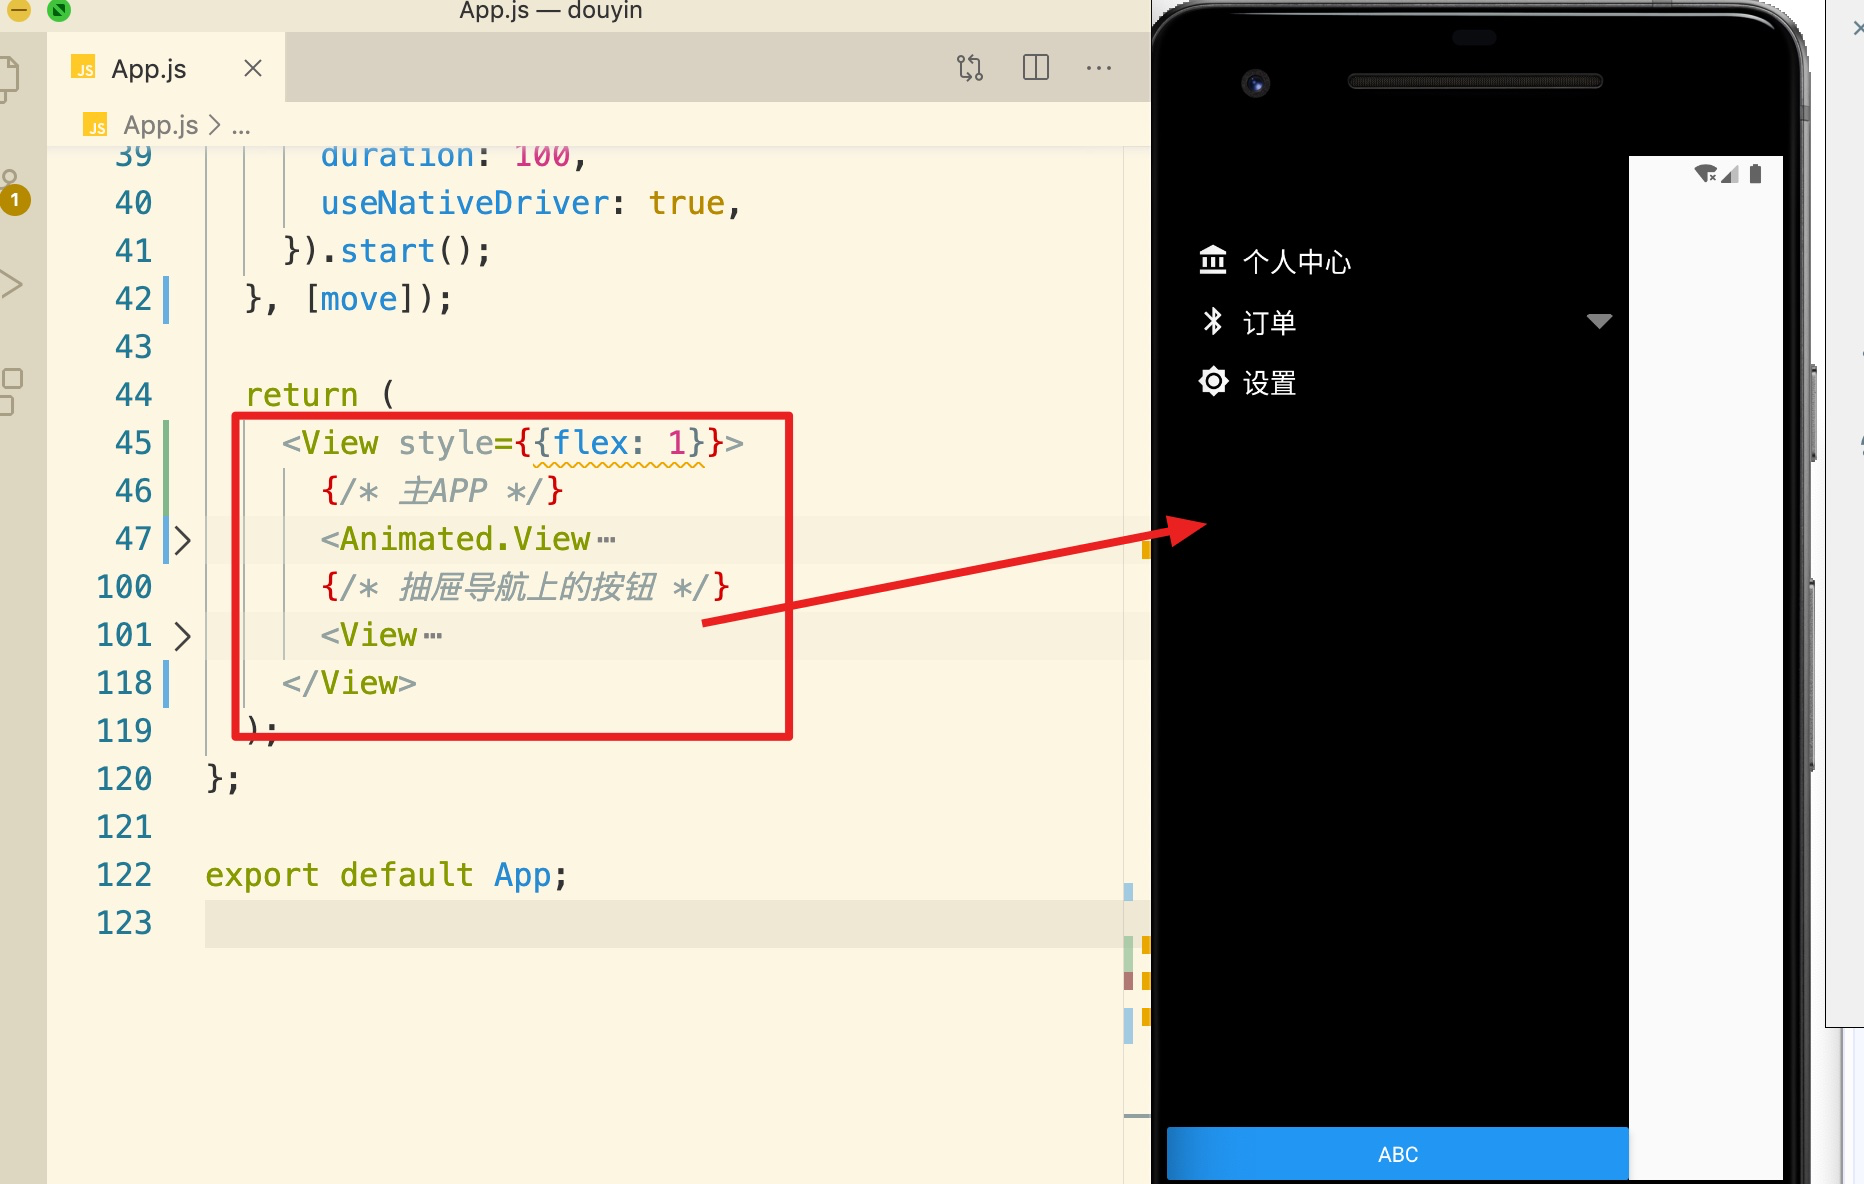1864x1184 pixels.
Task: Click the flex: 1 style value on line 45
Action: point(619,443)
